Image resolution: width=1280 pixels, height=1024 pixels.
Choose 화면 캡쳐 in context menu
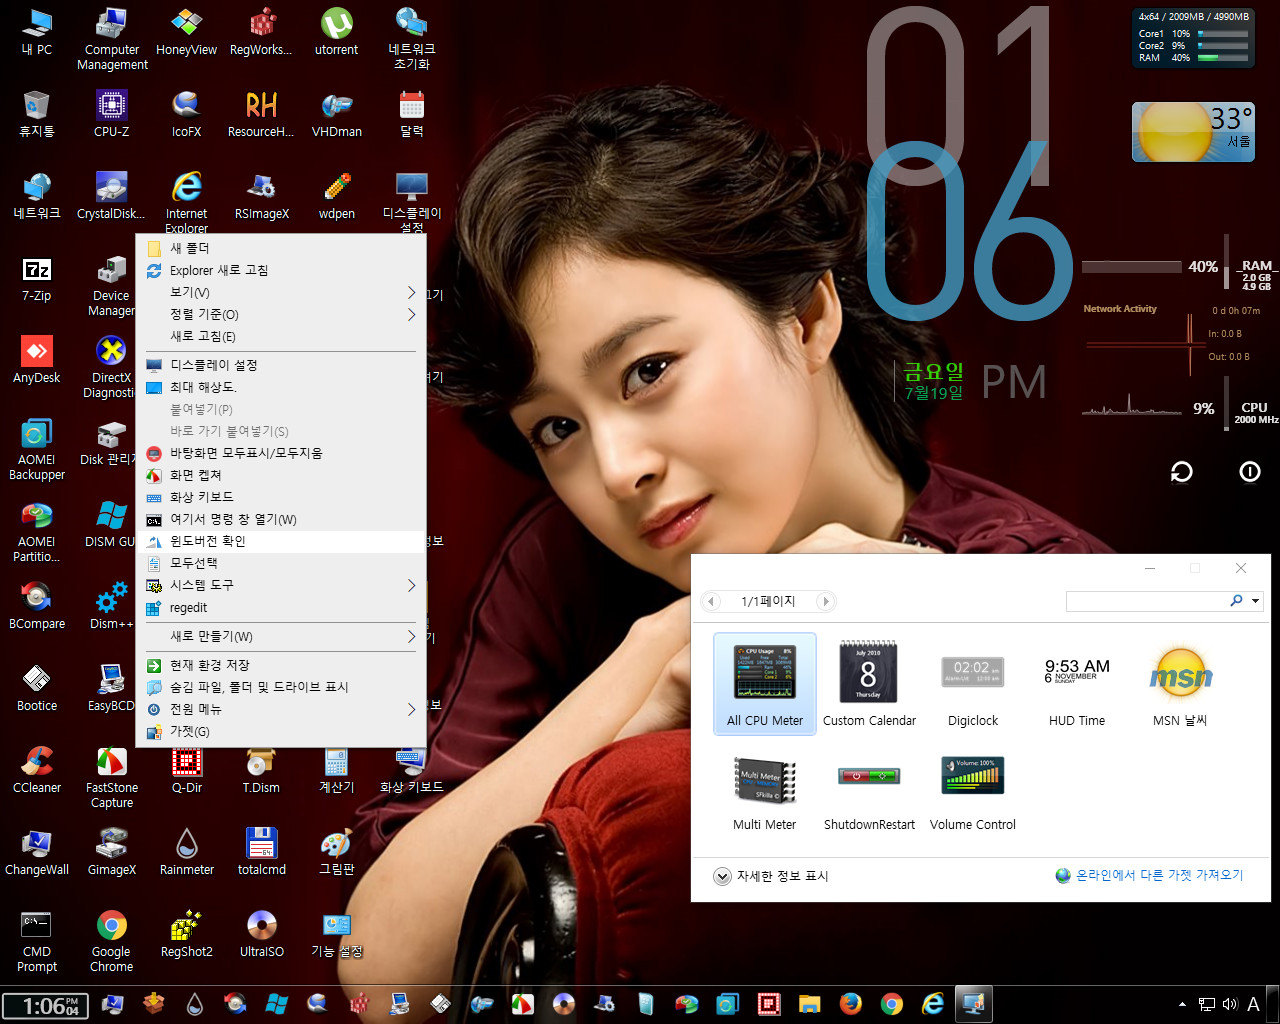pyautogui.click(x=280, y=475)
